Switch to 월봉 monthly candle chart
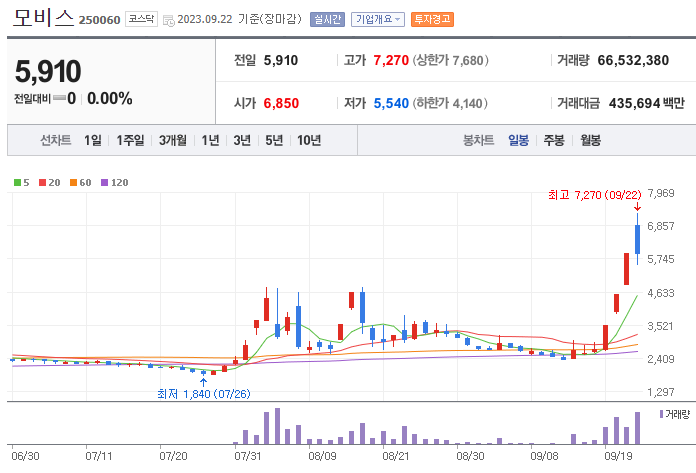Screen dimensions: 696x473 [591, 140]
